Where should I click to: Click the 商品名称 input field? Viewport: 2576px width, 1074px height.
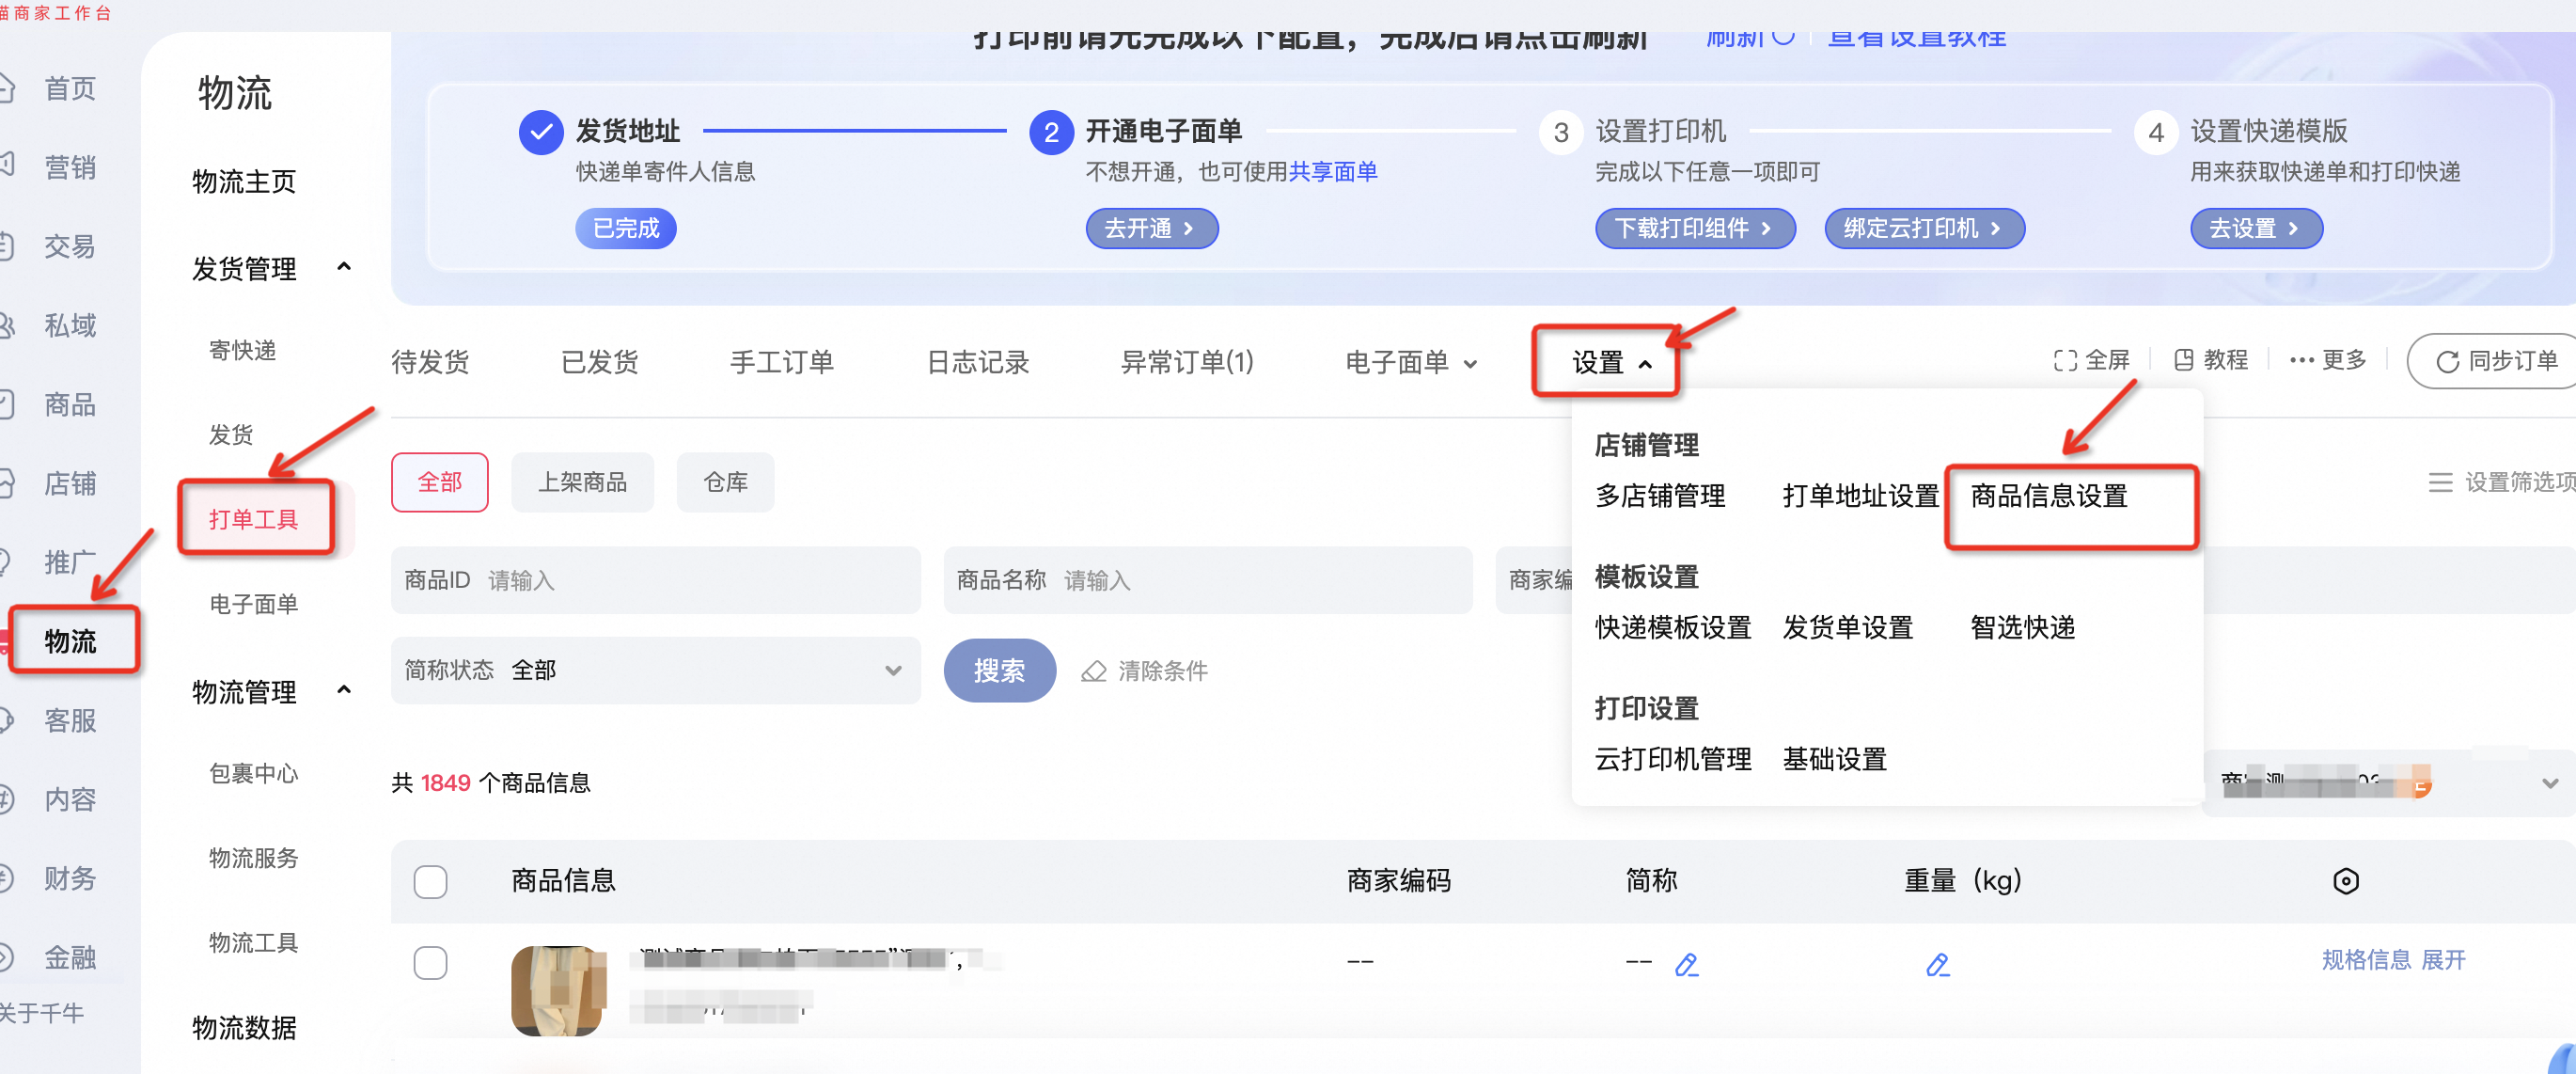[1207, 580]
